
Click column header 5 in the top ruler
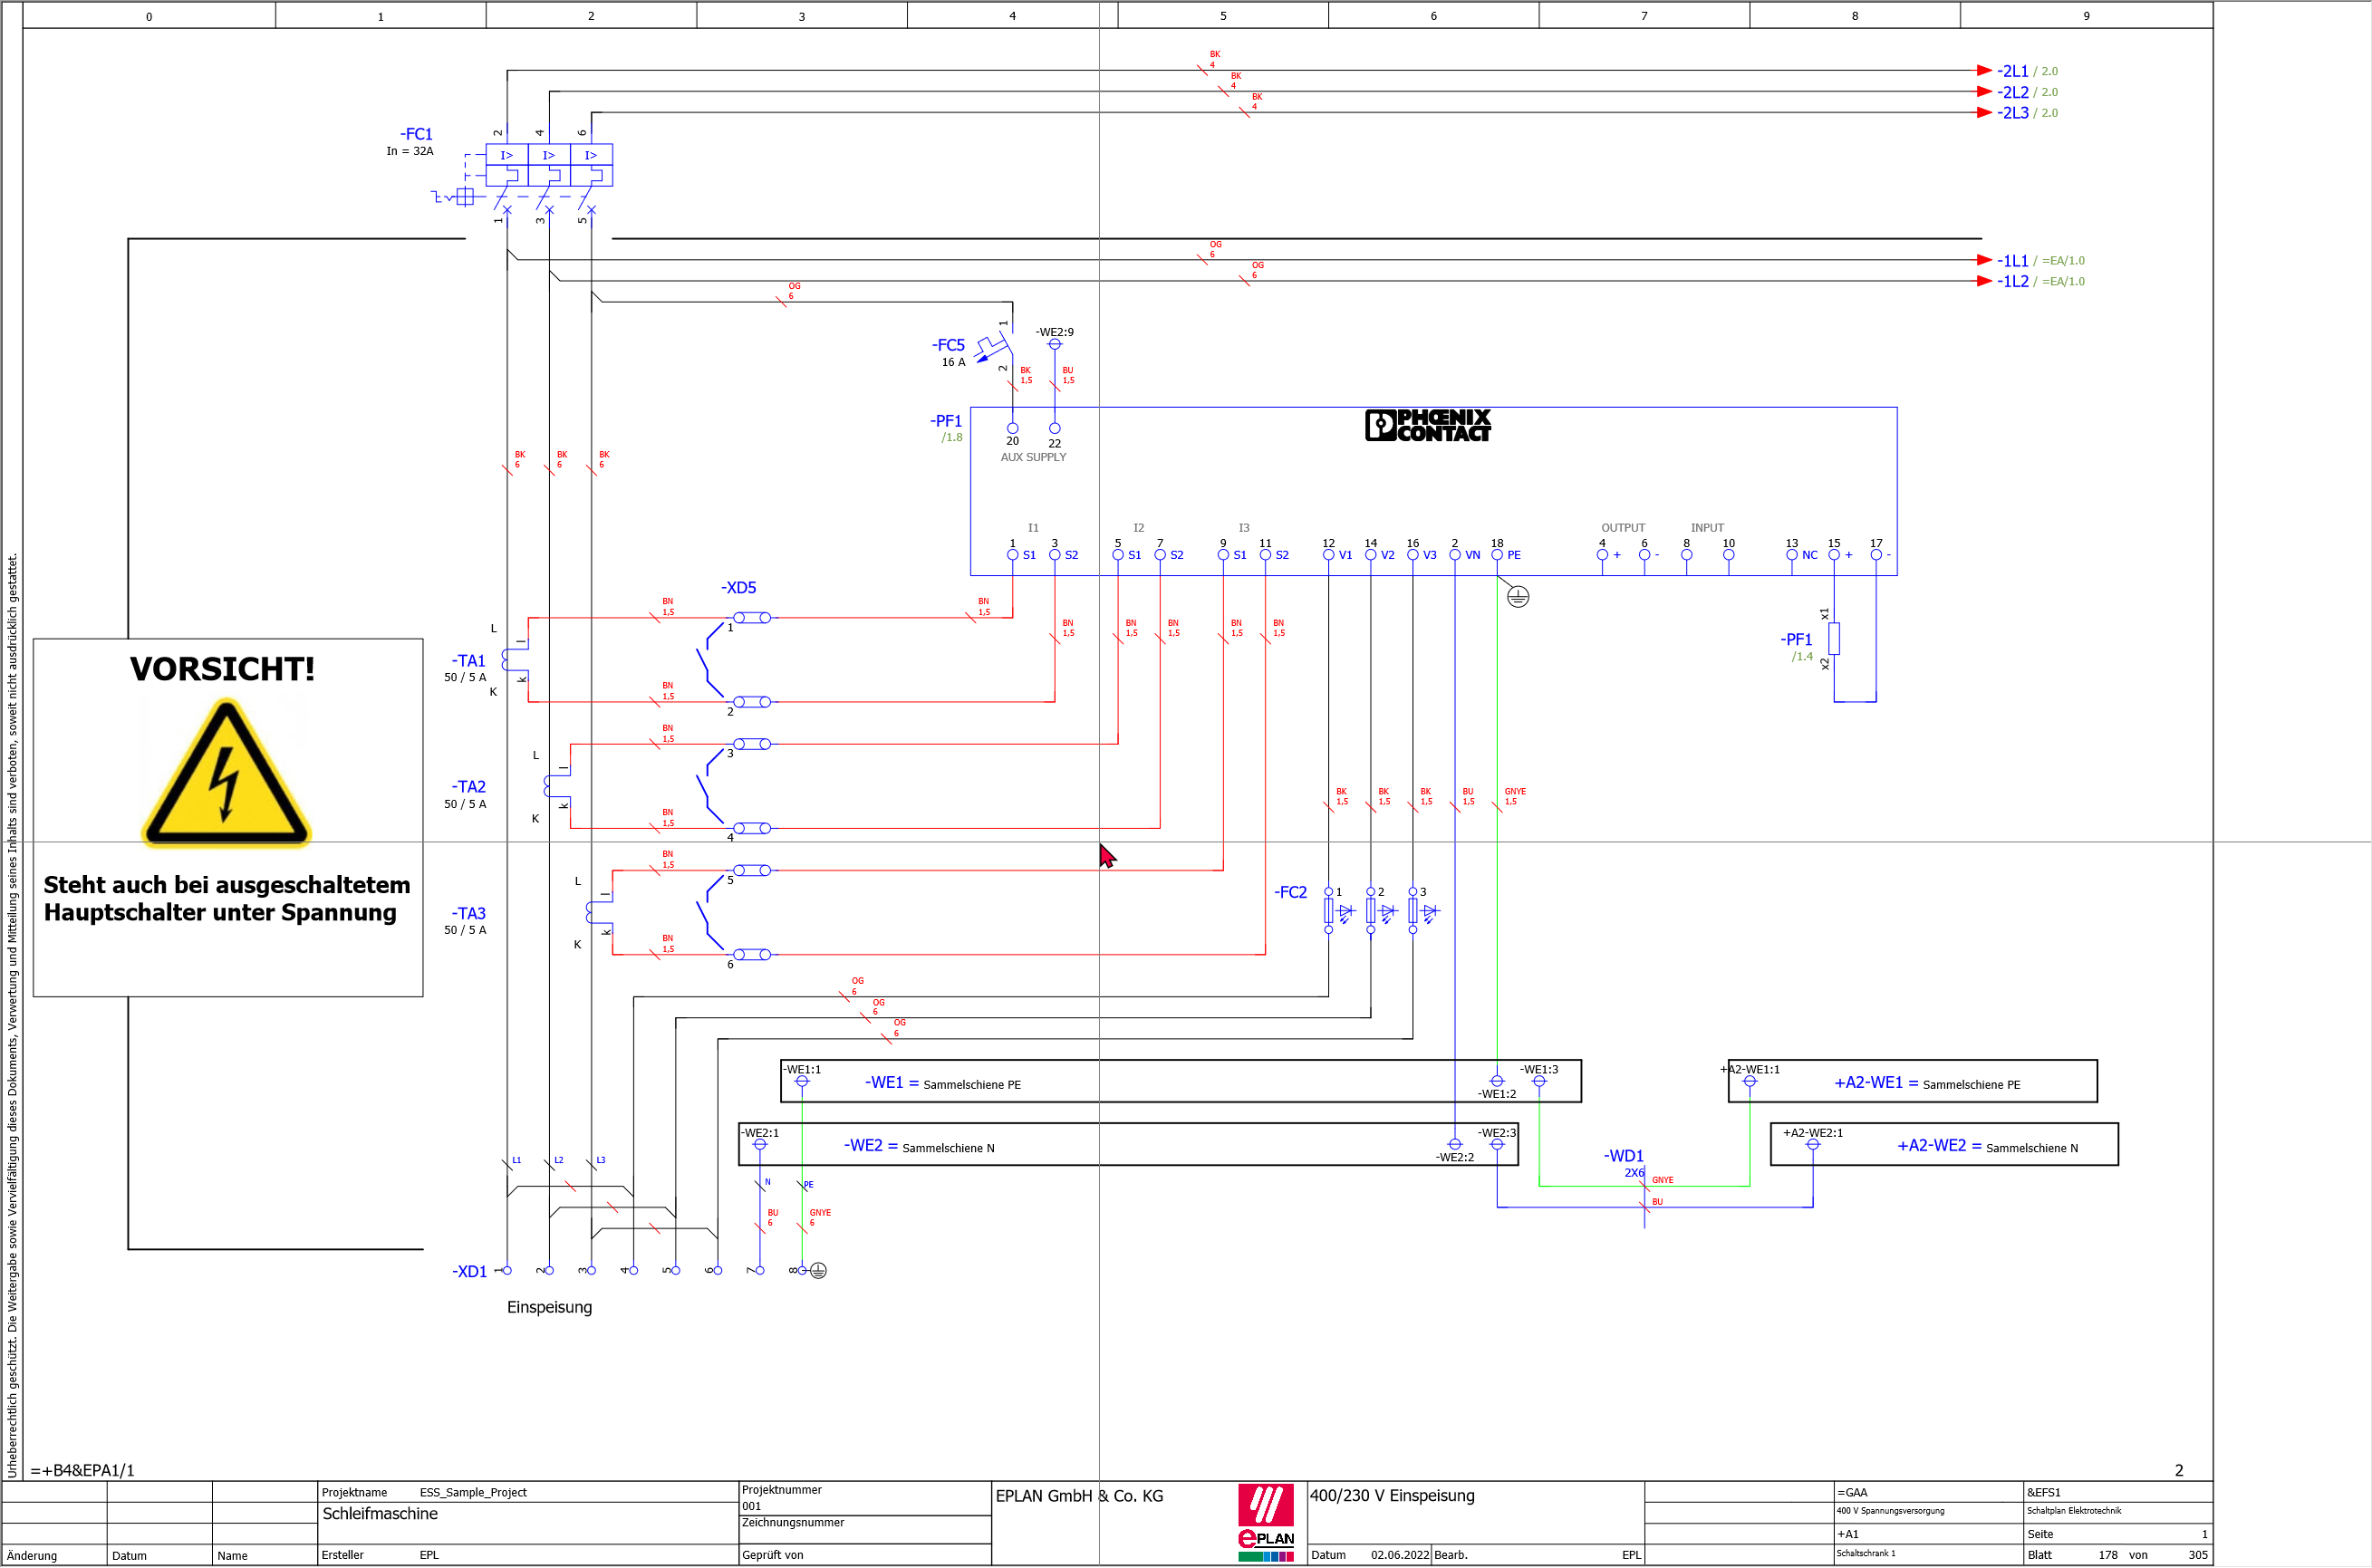click(x=1222, y=16)
